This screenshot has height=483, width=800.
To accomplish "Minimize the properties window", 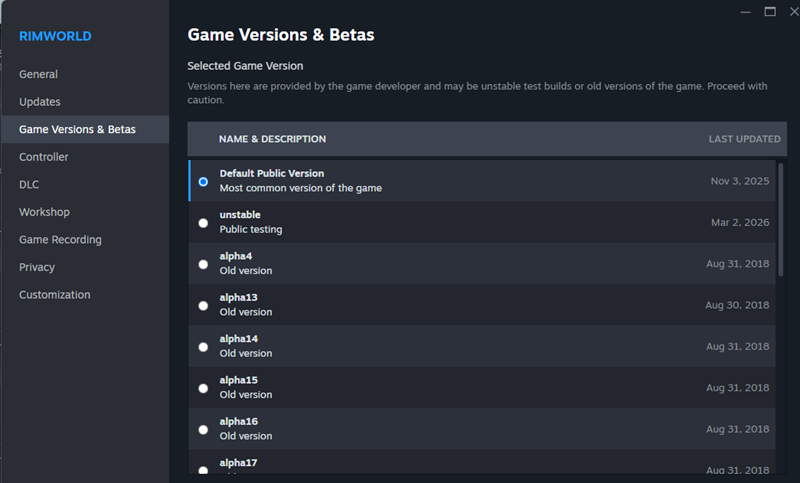I will click(745, 12).
